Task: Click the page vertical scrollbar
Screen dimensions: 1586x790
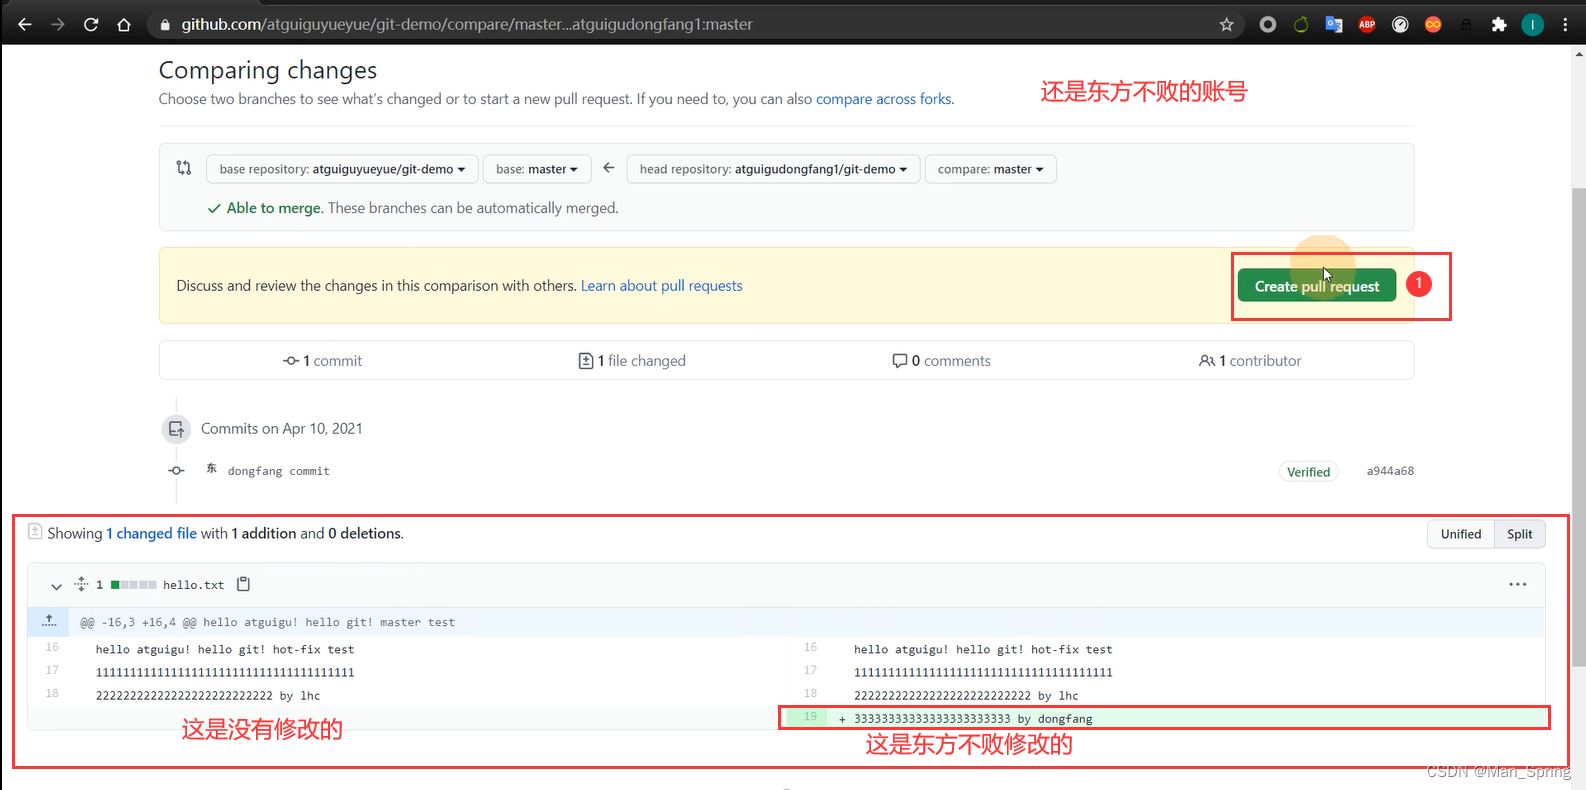Action: [1578, 427]
